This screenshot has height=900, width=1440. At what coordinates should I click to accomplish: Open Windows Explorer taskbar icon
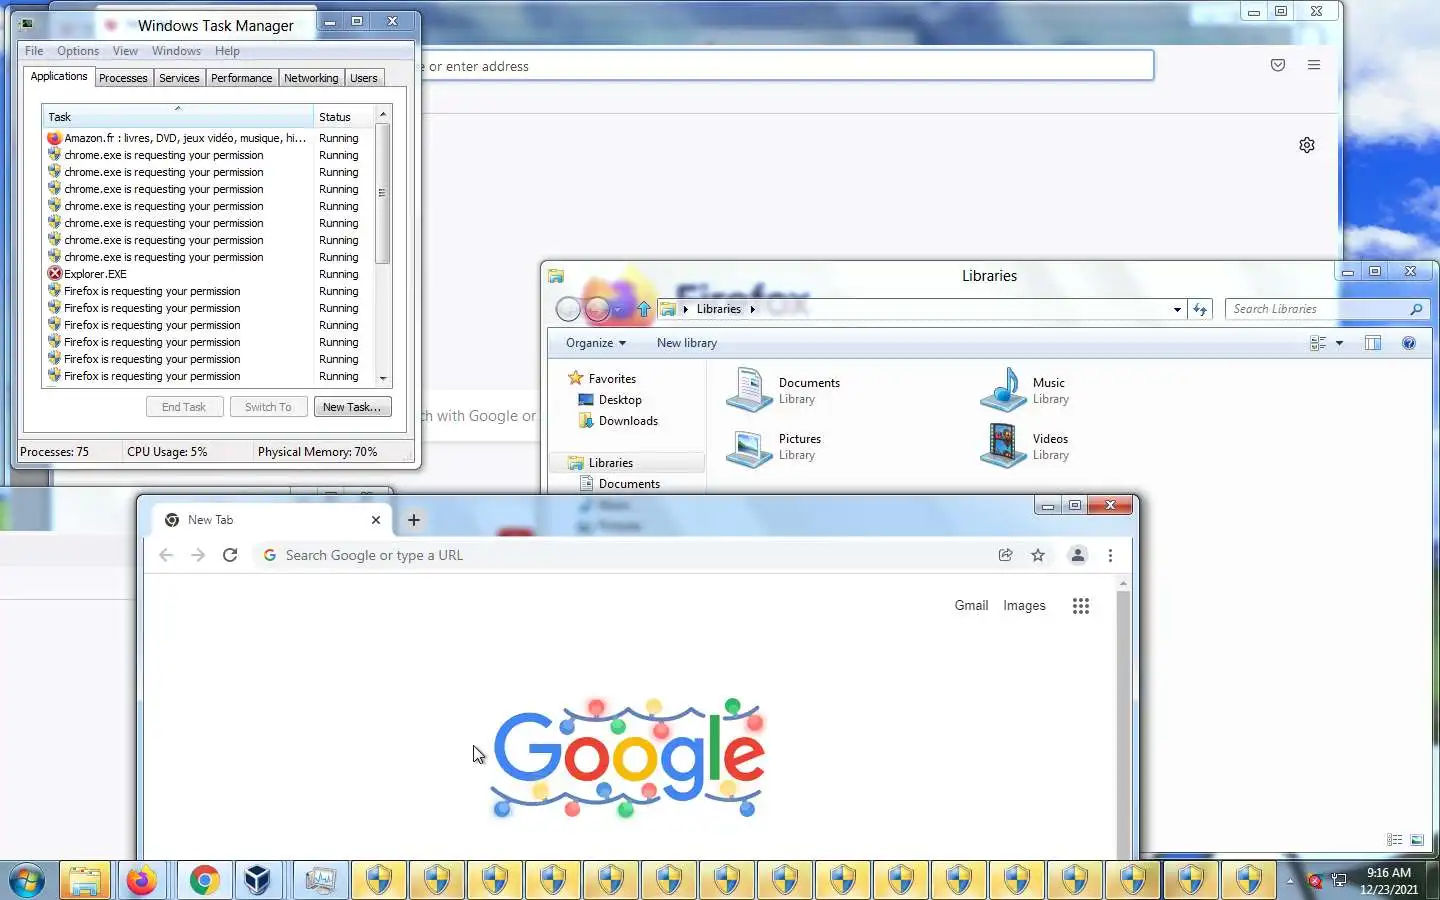click(85, 881)
